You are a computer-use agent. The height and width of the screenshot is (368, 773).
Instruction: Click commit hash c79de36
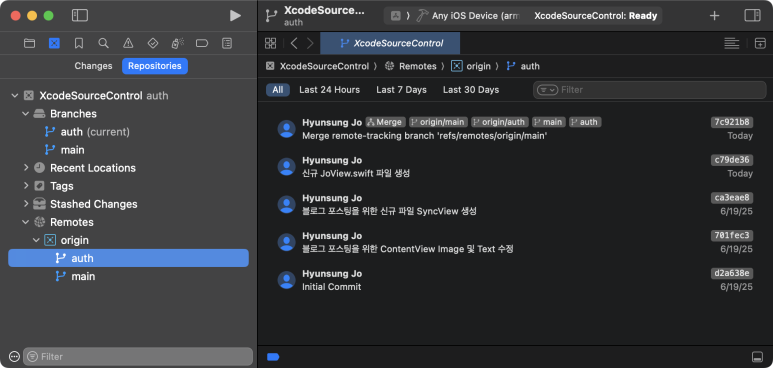[x=732, y=160]
